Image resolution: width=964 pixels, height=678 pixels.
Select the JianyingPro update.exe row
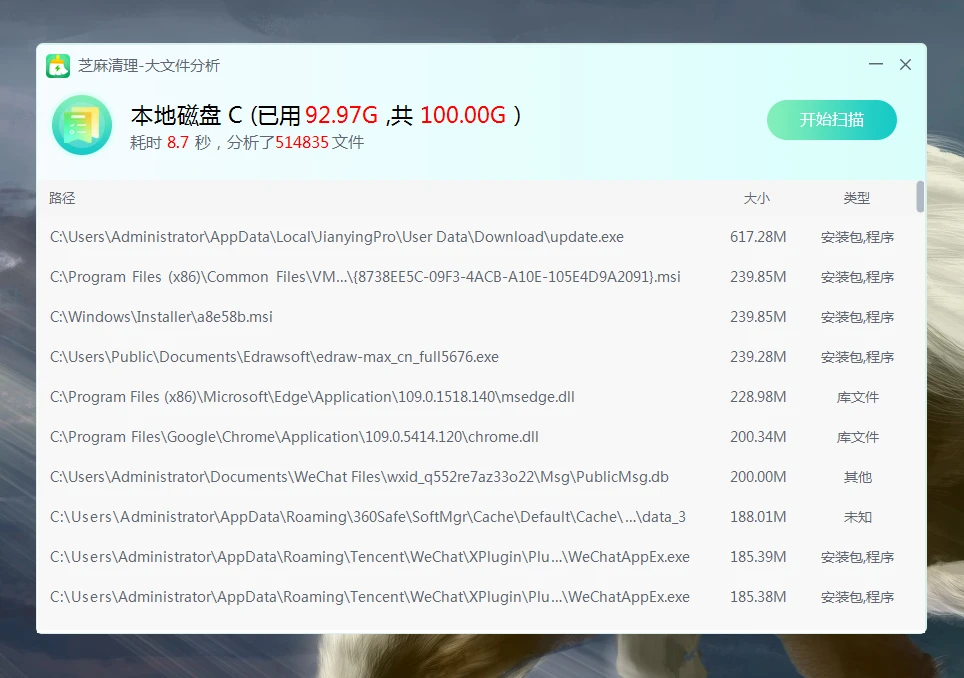tap(336, 237)
